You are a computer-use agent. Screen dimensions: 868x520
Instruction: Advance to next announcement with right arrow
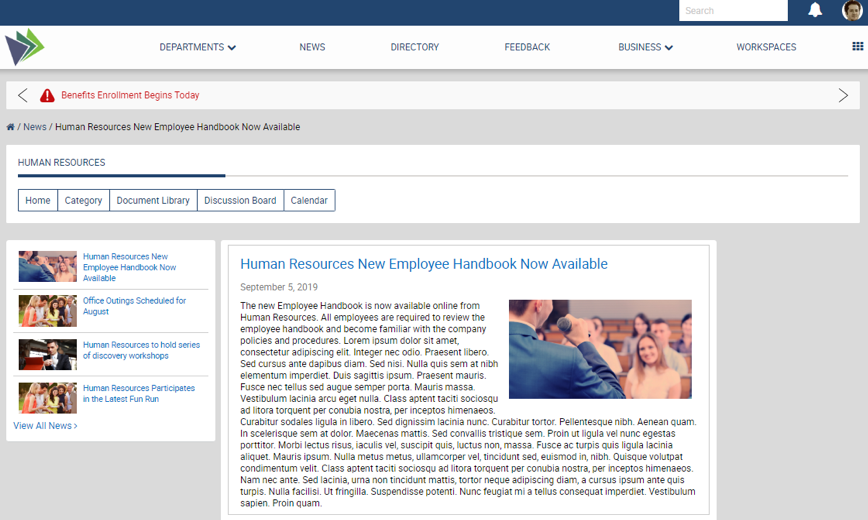(843, 96)
